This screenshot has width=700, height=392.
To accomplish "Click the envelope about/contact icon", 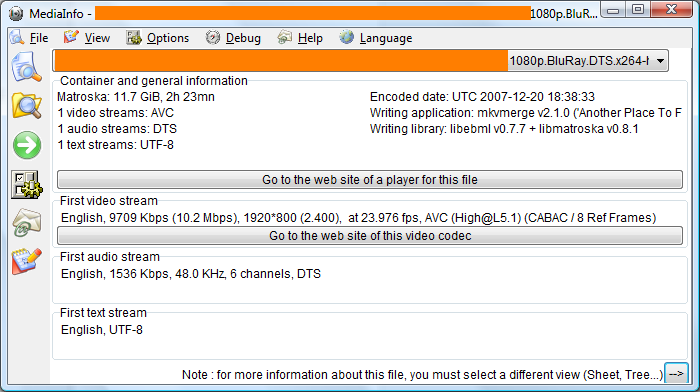I will tap(27, 222).
